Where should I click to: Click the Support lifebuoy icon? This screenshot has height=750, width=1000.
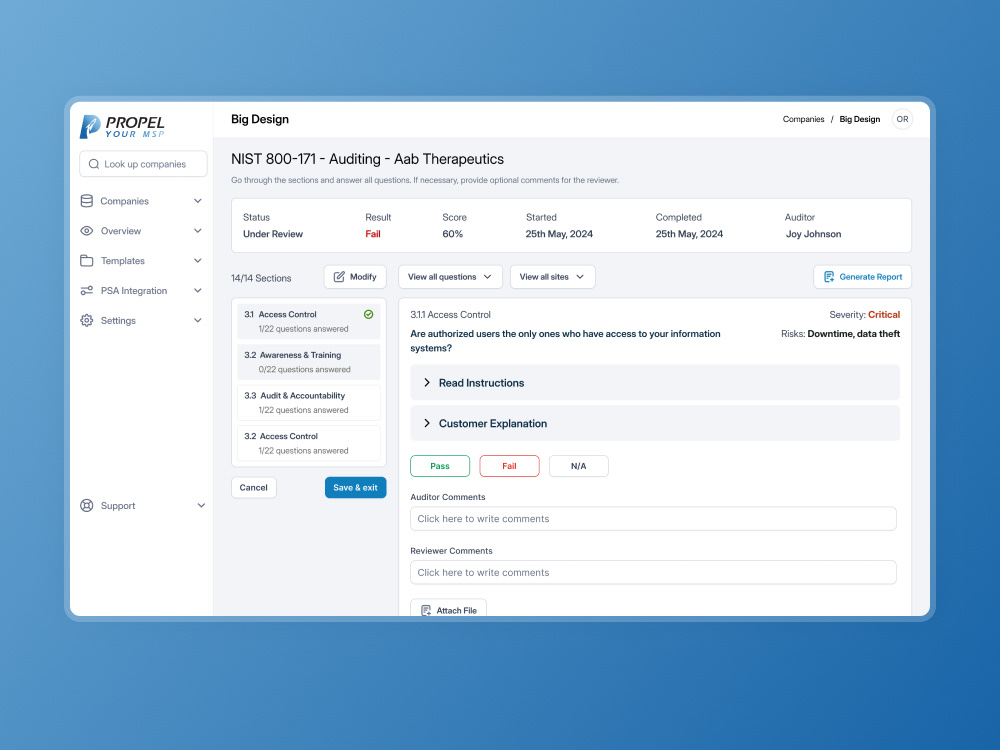(x=87, y=506)
